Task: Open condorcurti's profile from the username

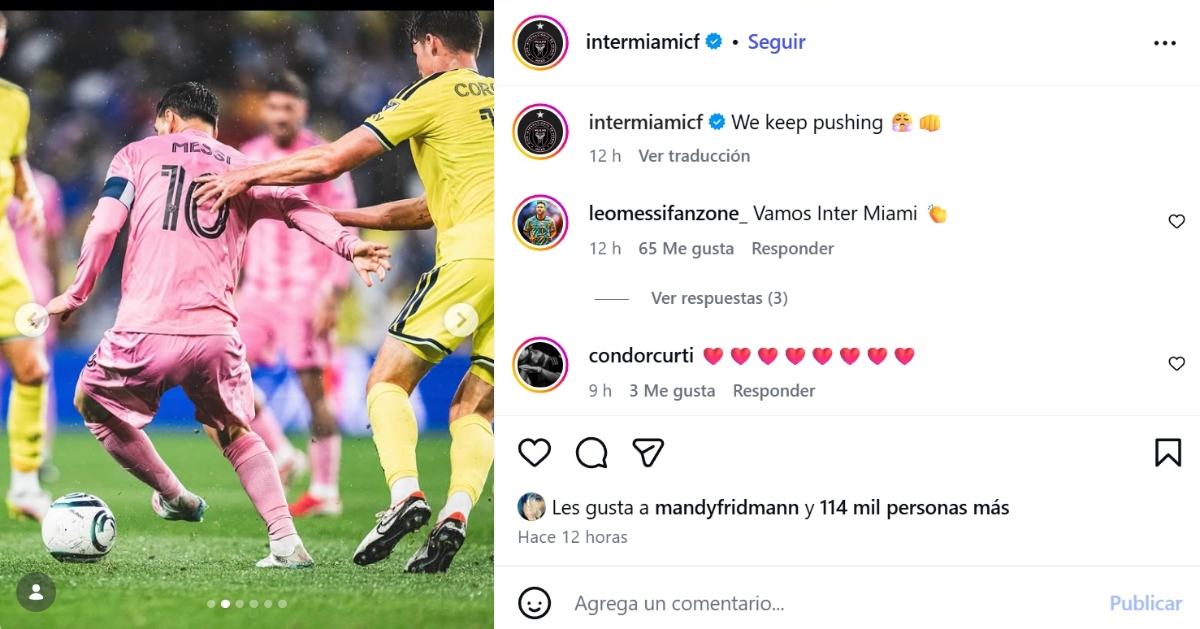Action: tap(640, 355)
